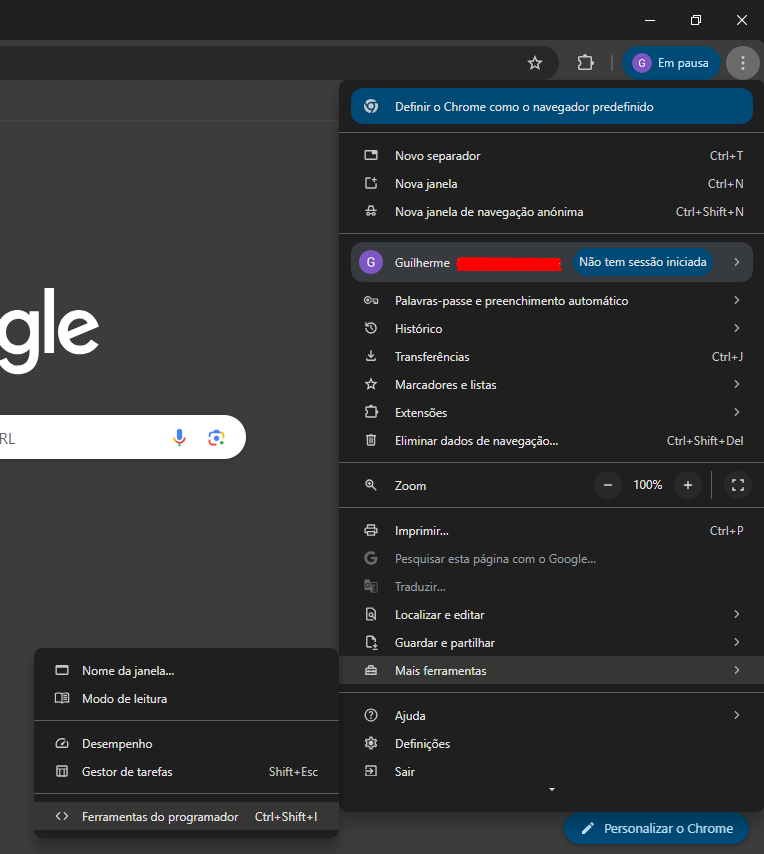Click the Em pausa profile chip
The height and width of the screenshot is (854, 764).
(671, 63)
